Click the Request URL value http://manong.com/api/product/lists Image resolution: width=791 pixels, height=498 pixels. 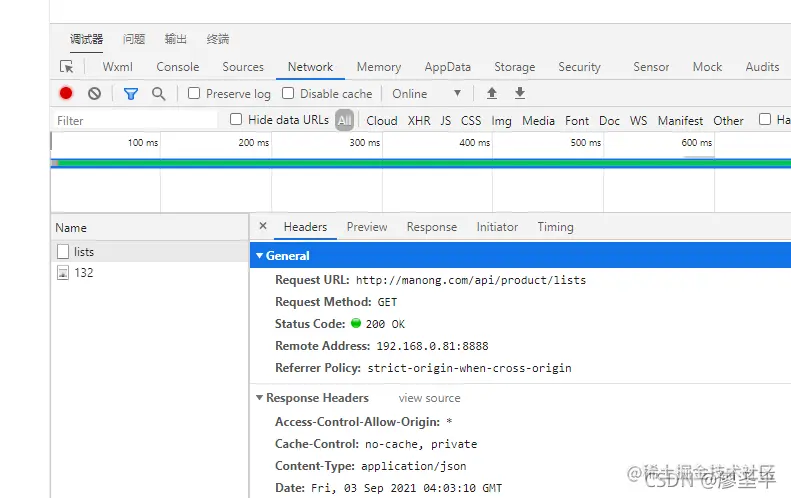point(471,280)
